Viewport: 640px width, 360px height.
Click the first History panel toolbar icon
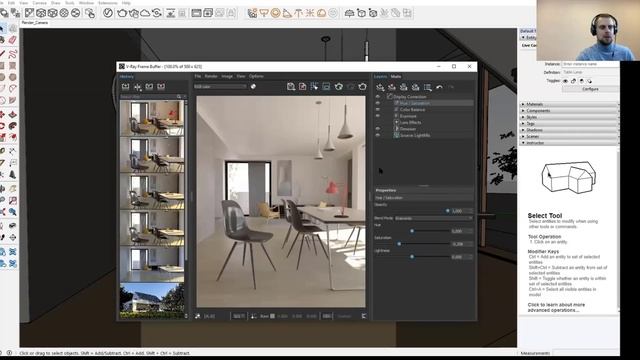pos(125,87)
